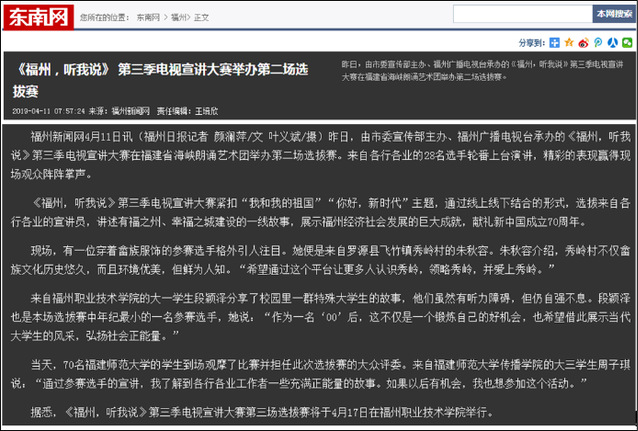Open the blue share-more icon
The height and width of the screenshot is (431, 638).
pyautogui.click(x=555, y=43)
